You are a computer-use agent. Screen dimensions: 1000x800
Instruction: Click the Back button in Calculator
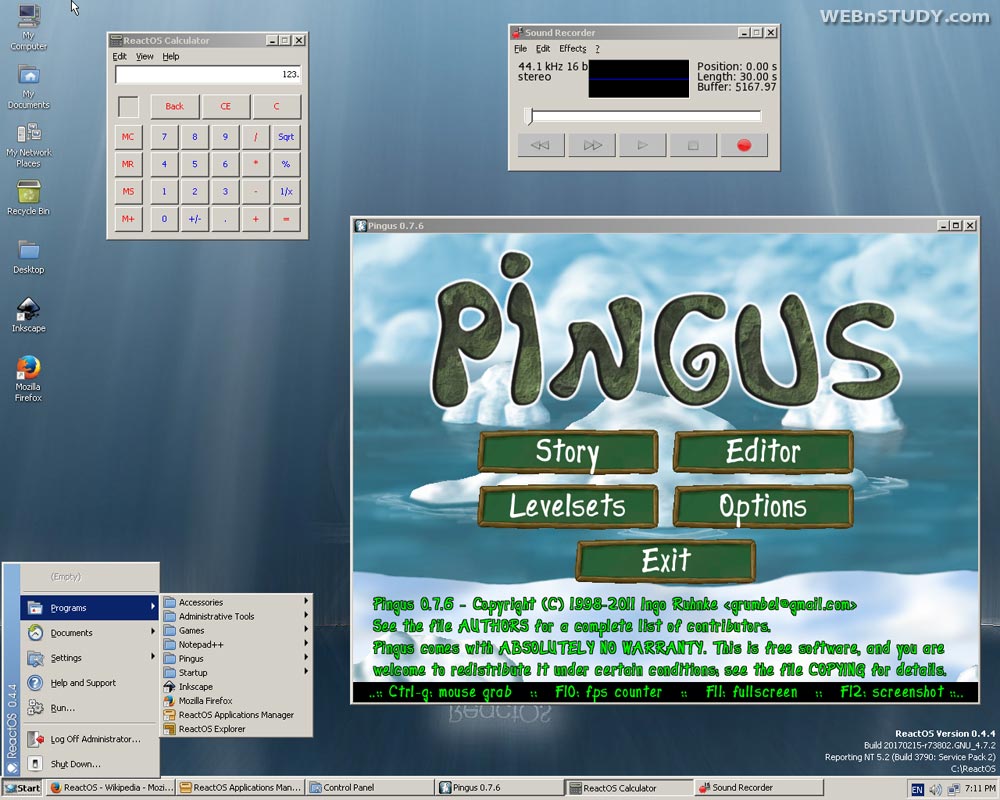(x=175, y=107)
